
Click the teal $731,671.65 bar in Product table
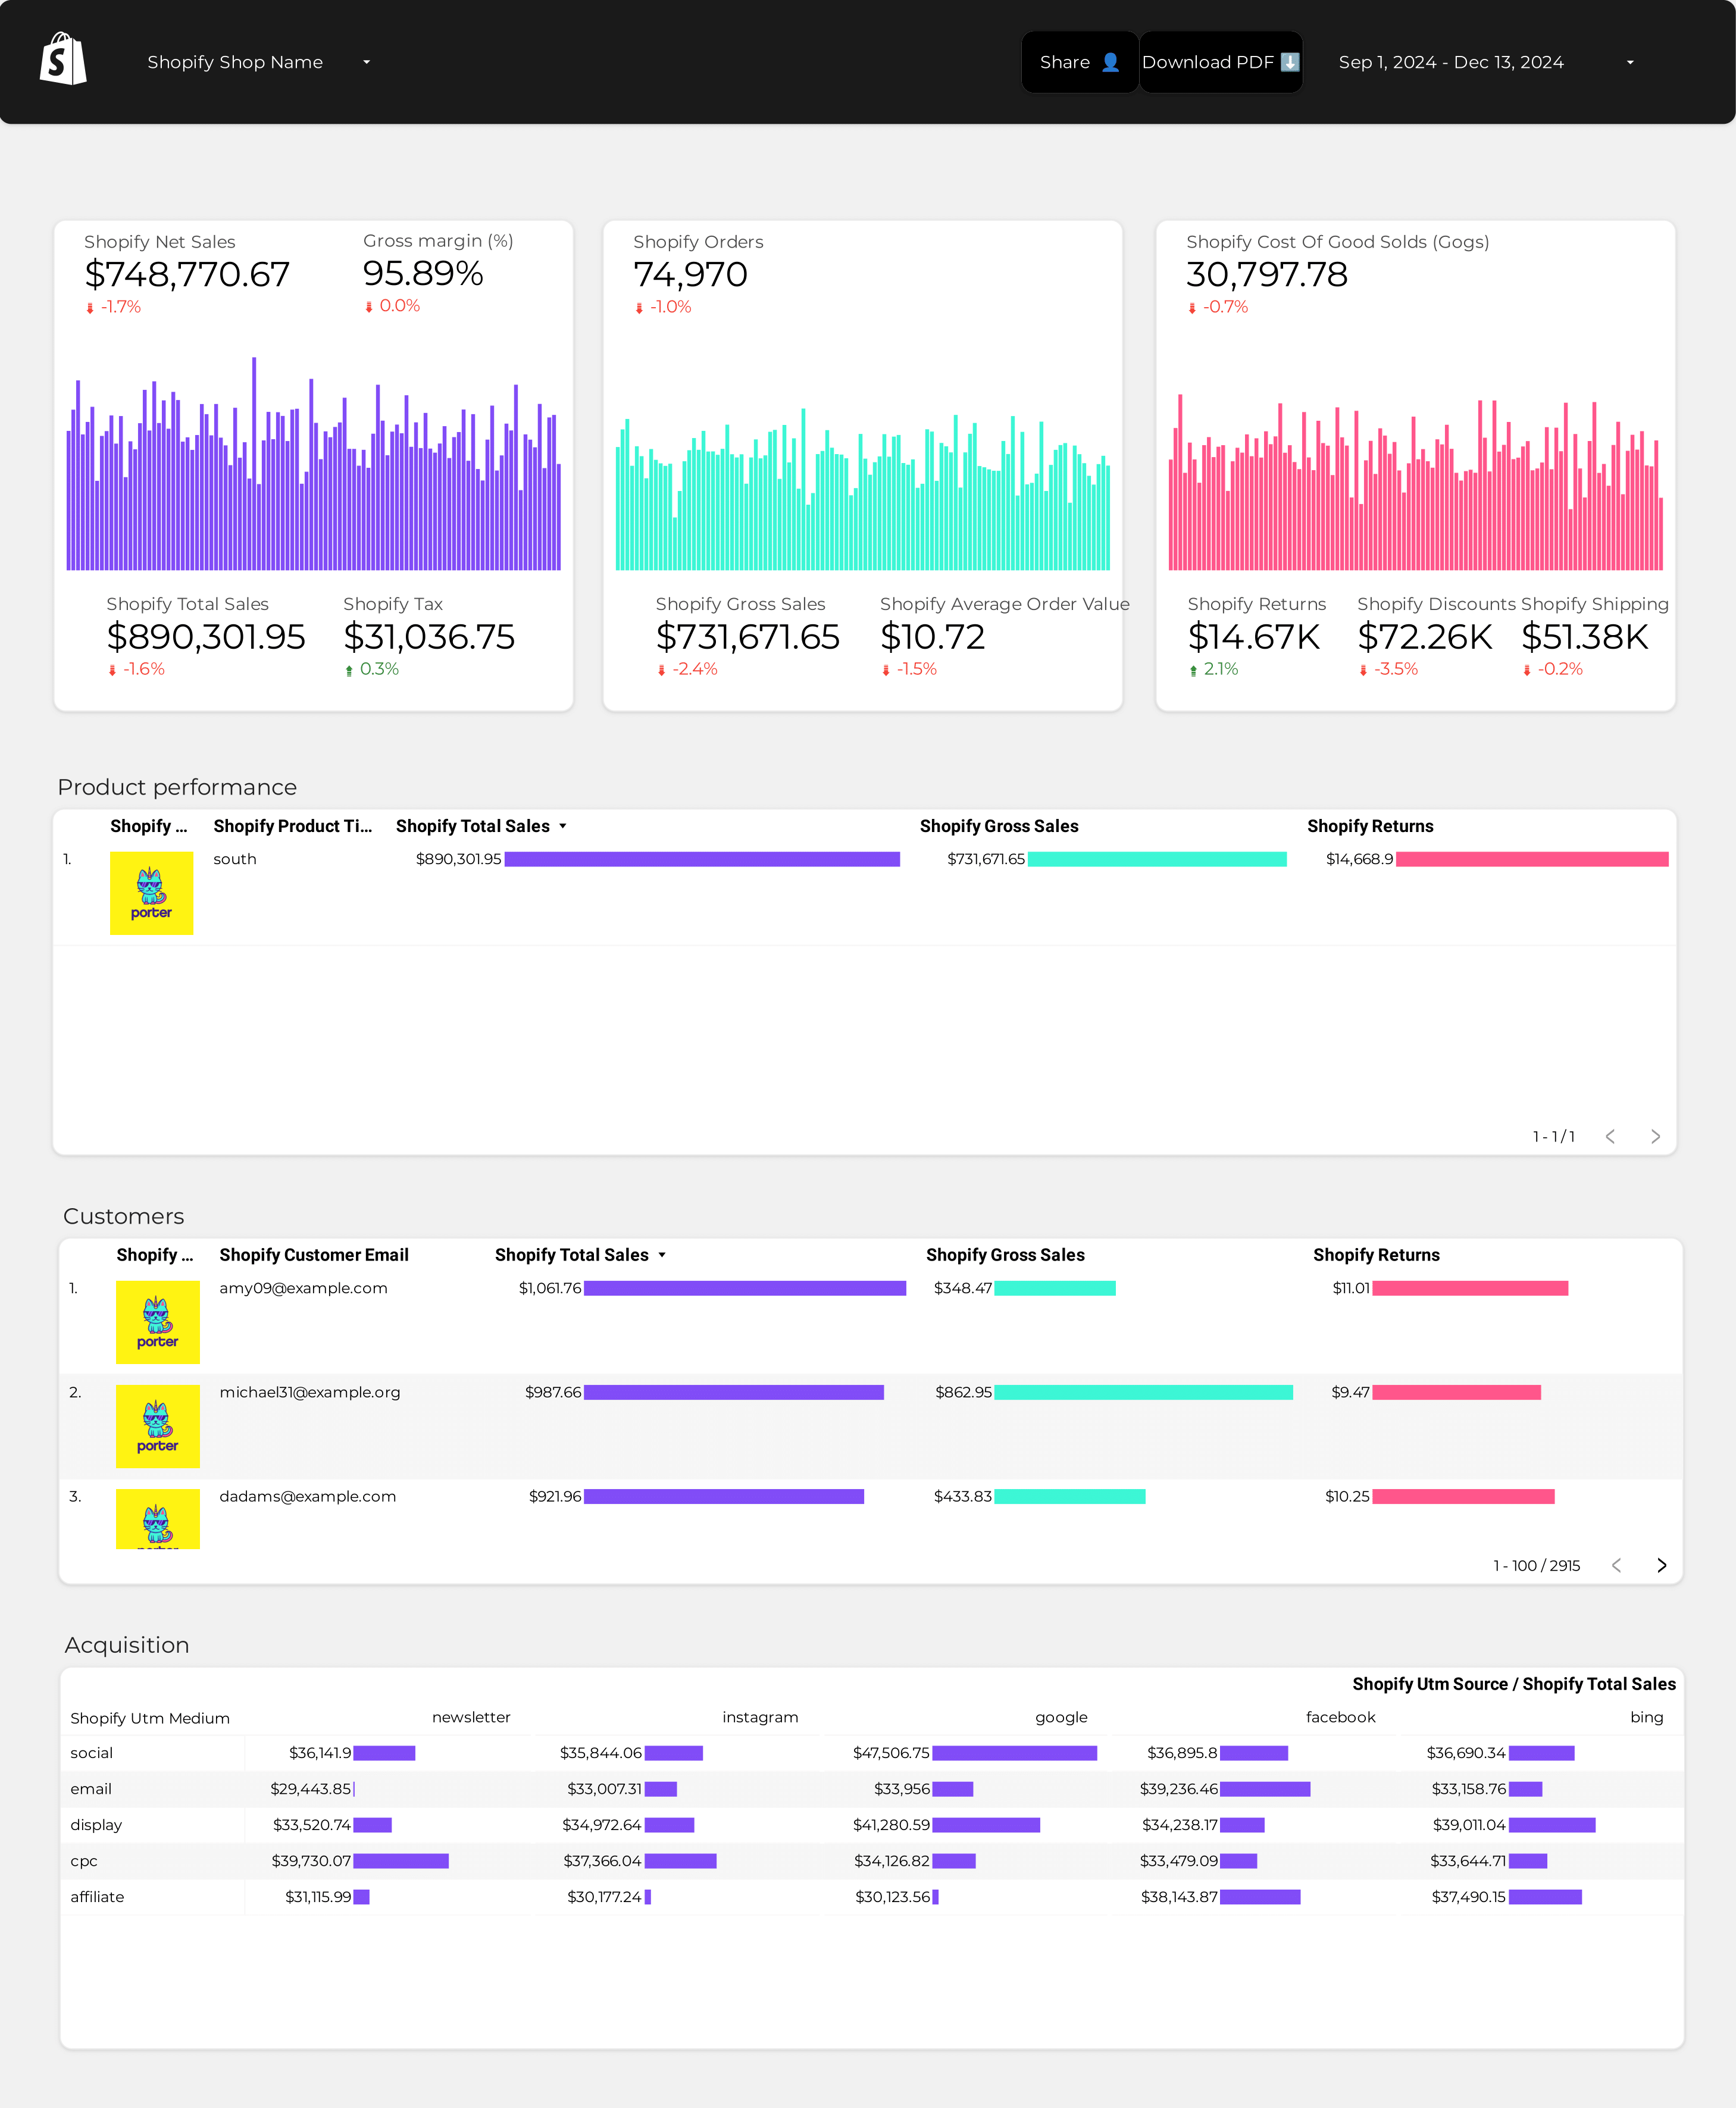tap(1157, 859)
